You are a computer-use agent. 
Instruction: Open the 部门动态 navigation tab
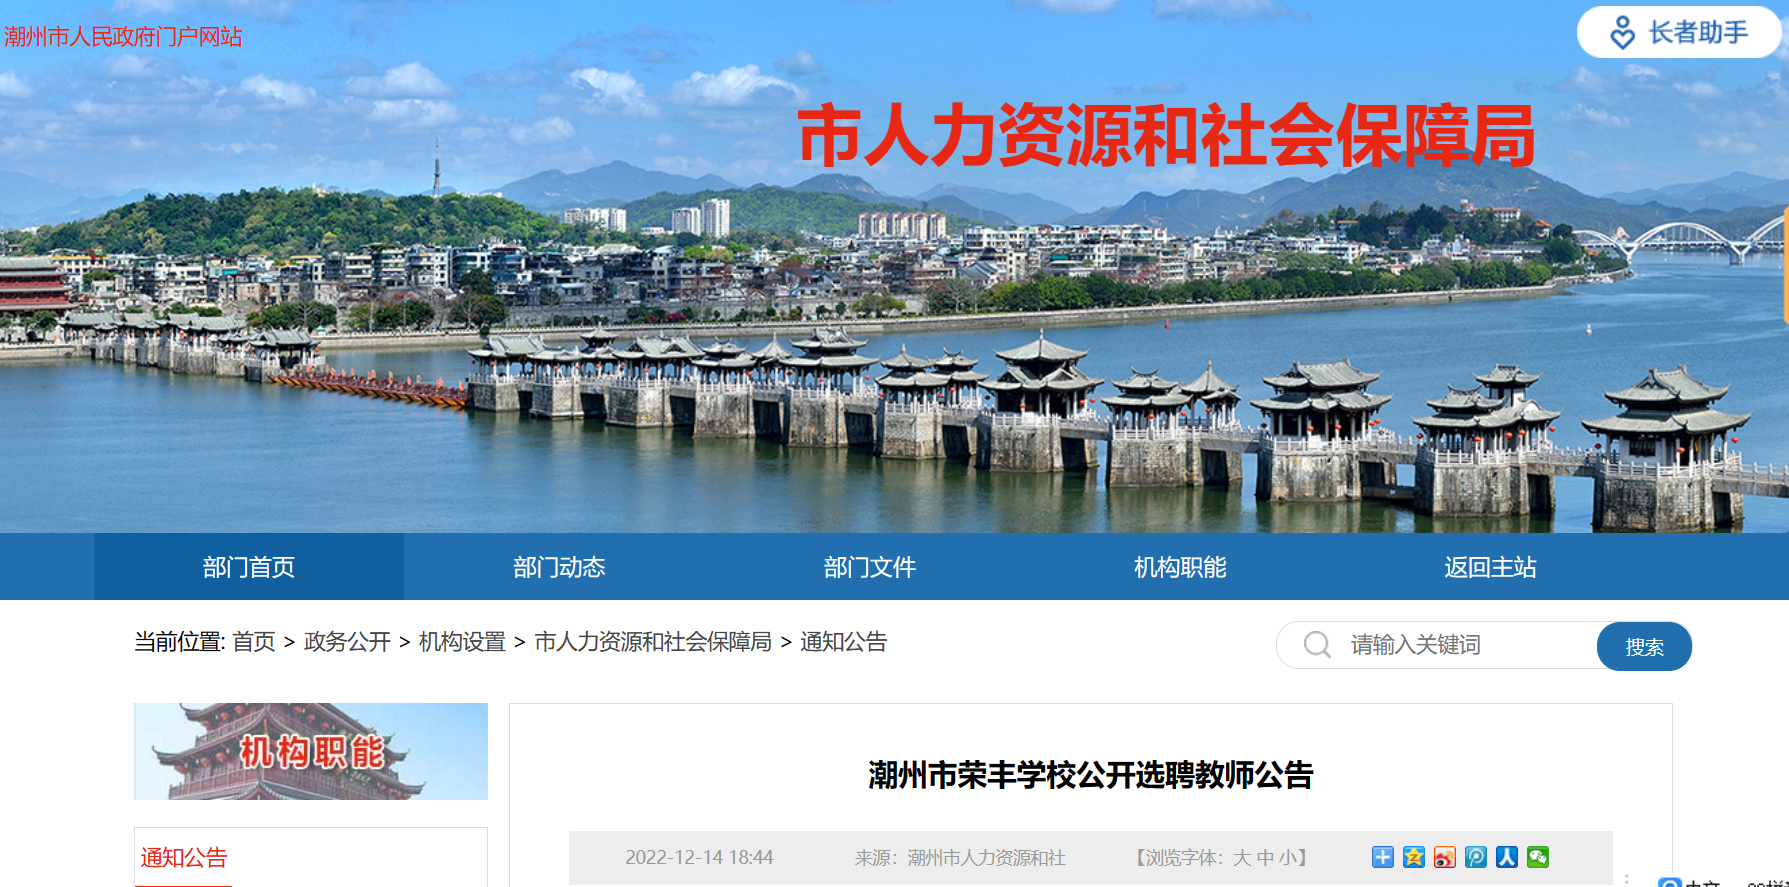559,567
